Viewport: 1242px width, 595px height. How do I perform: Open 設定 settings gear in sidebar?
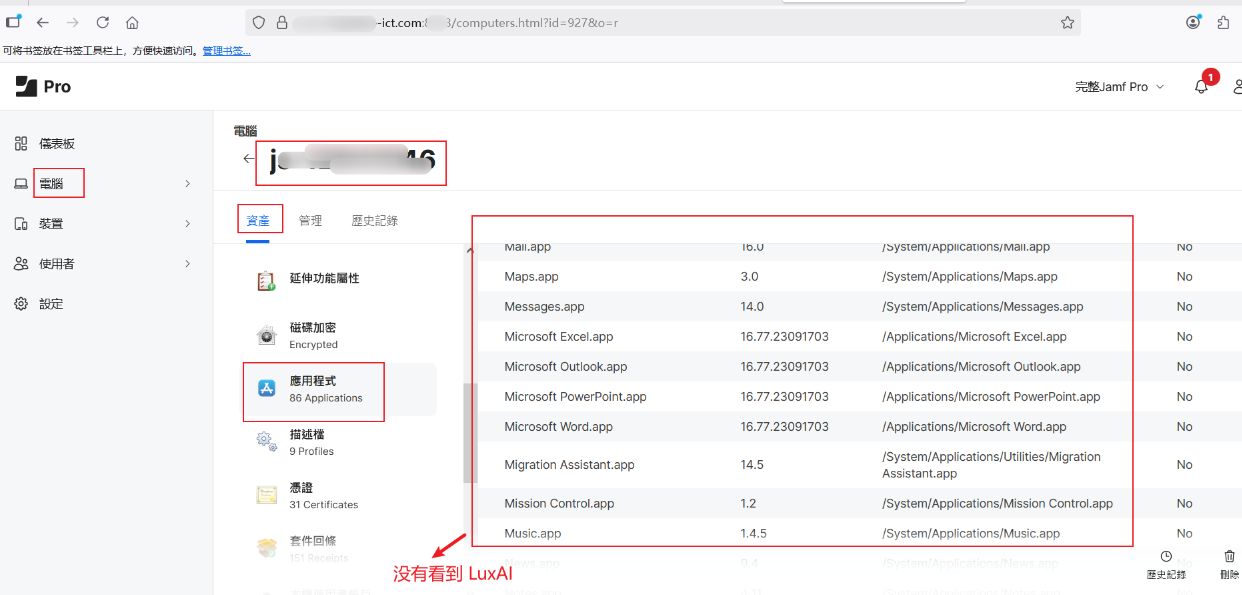click(x=50, y=304)
